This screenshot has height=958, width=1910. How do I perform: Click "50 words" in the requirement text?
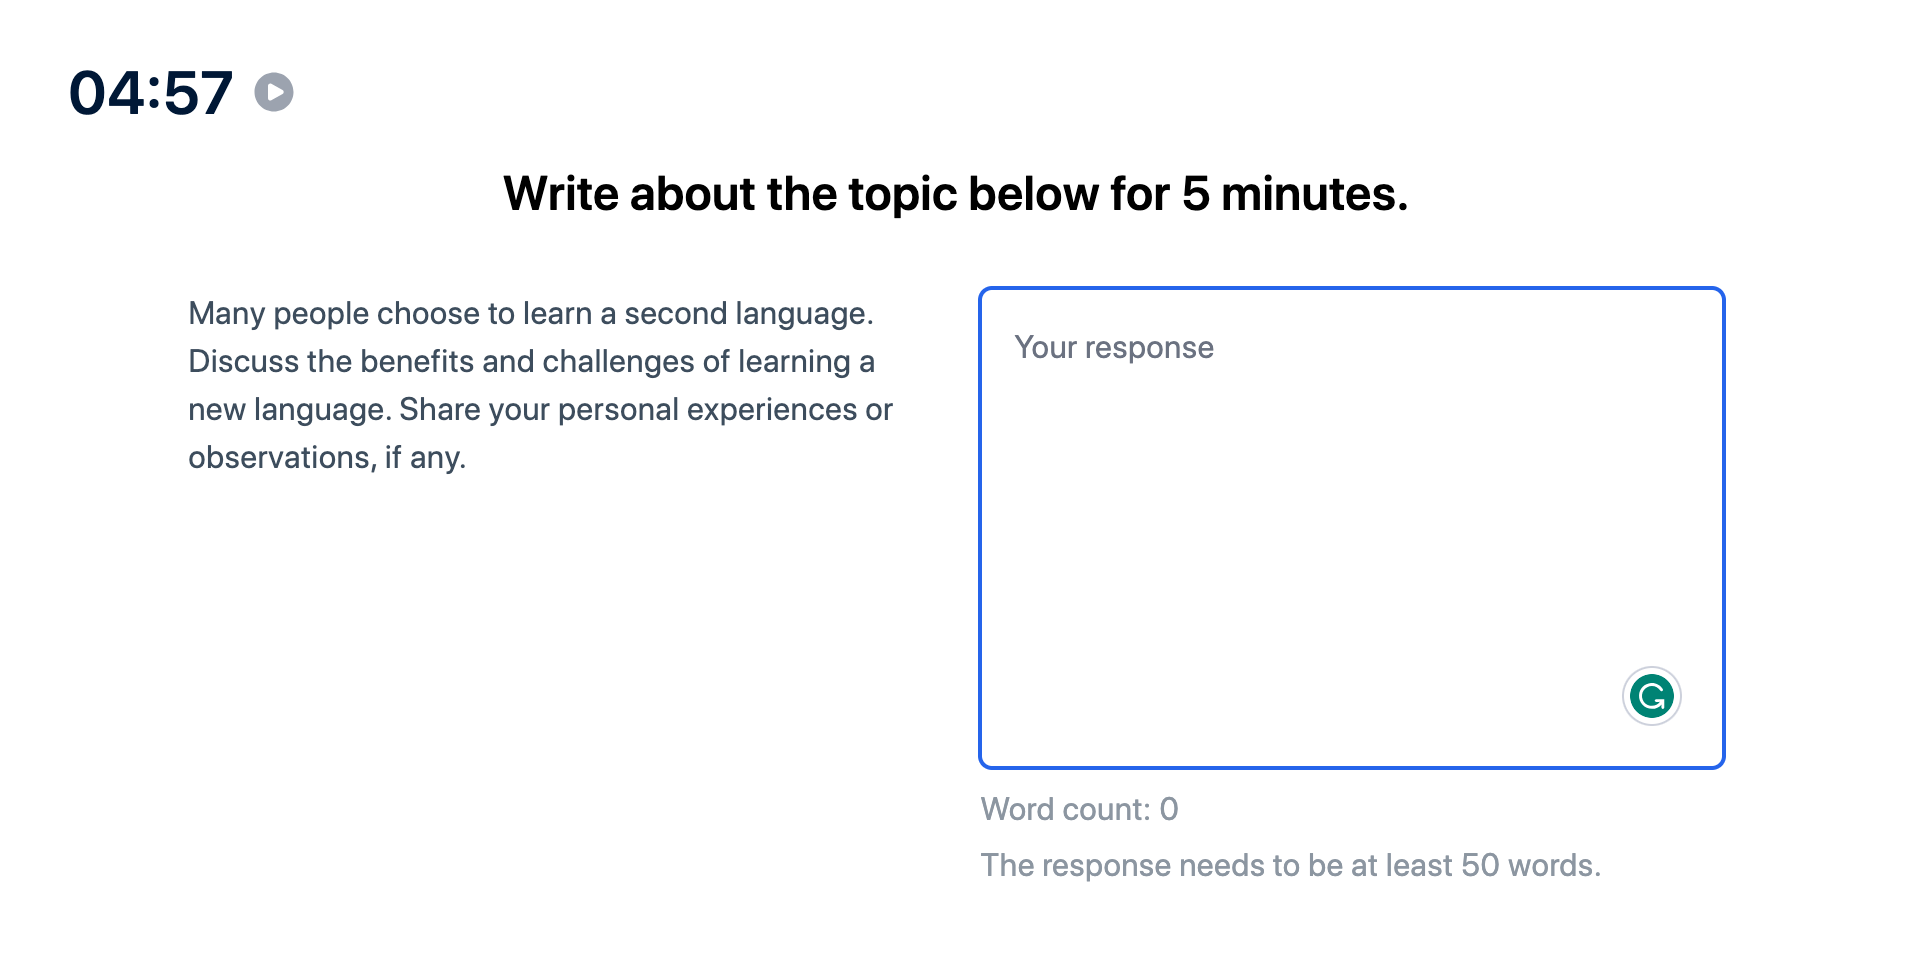point(1530,865)
